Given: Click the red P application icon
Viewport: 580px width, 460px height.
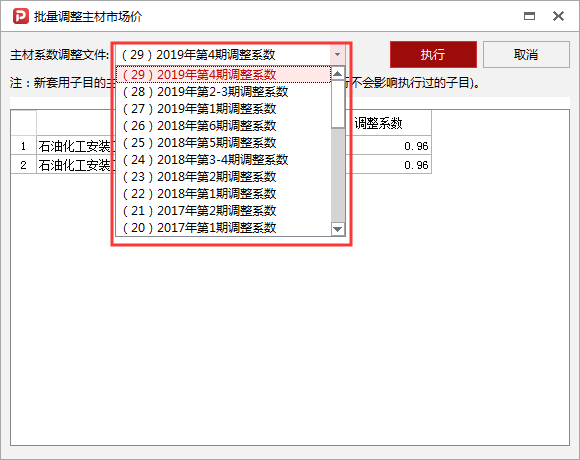Looking at the screenshot, I should (x=21, y=16).
